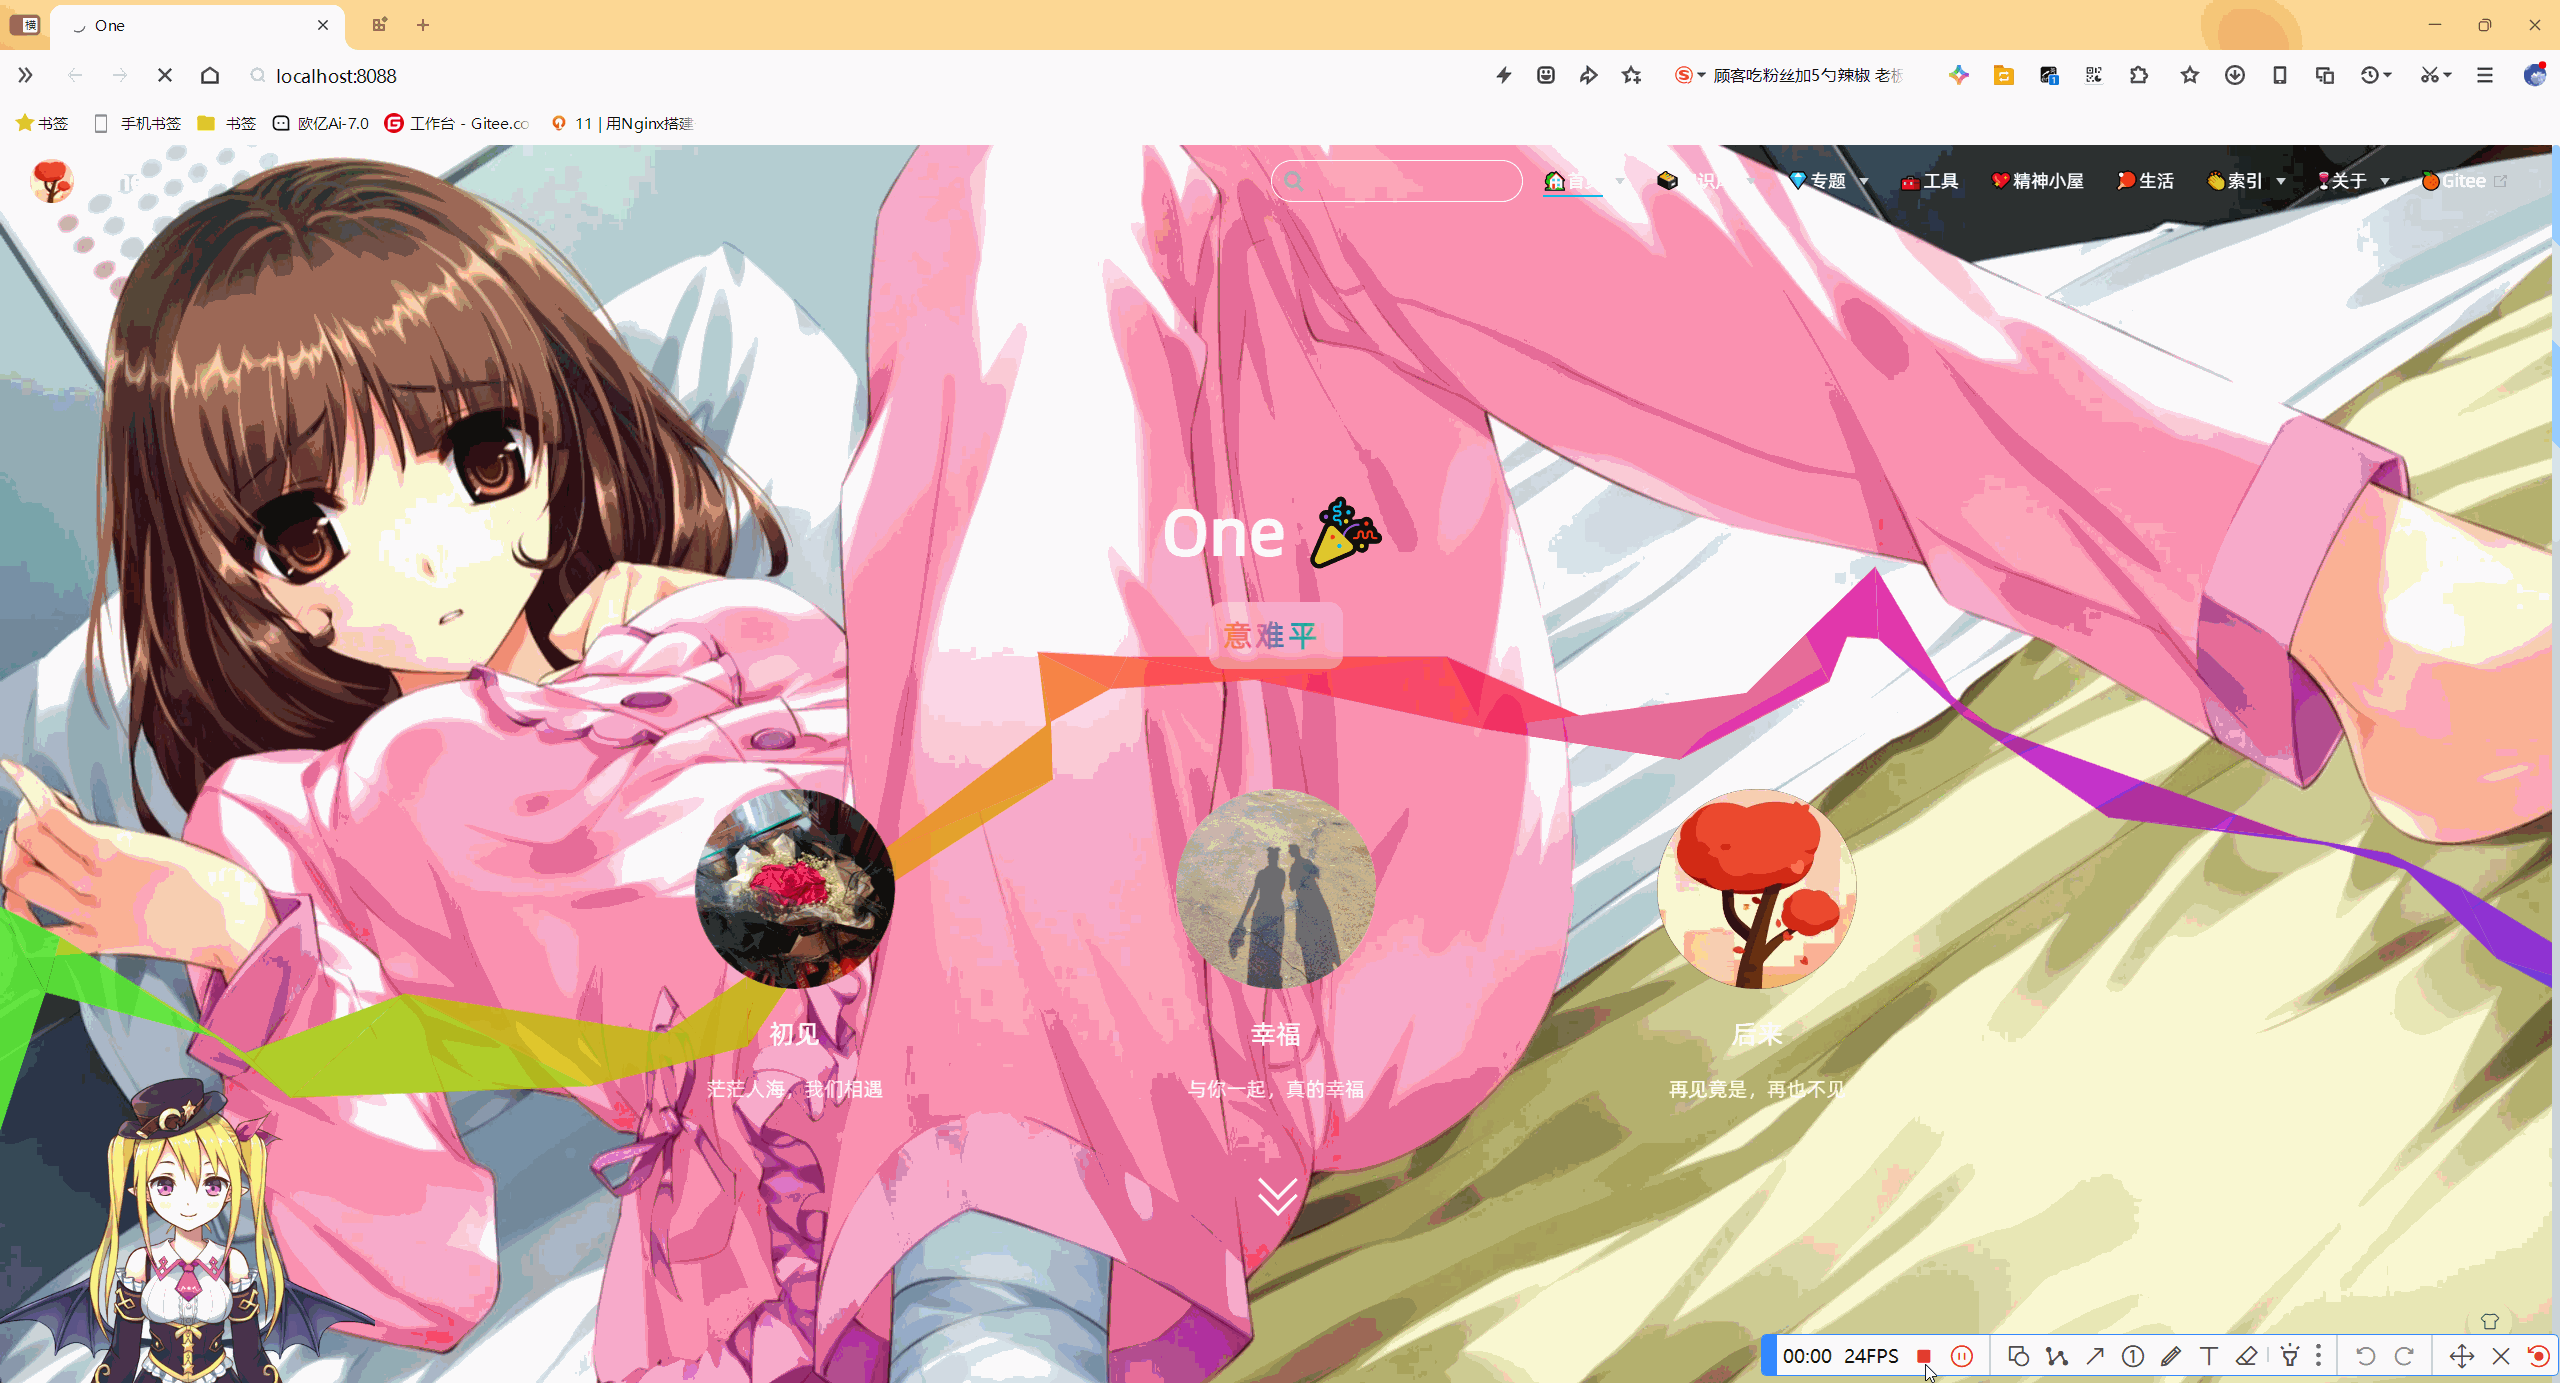Open the 欧亿Ai-7.0 bookmark
The width and height of the screenshot is (2560, 1383).
pyautogui.click(x=321, y=123)
